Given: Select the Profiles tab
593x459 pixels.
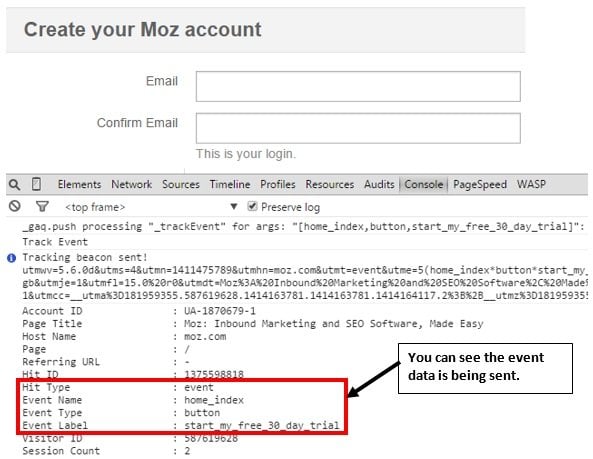Looking at the screenshot, I should click(278, 185).
